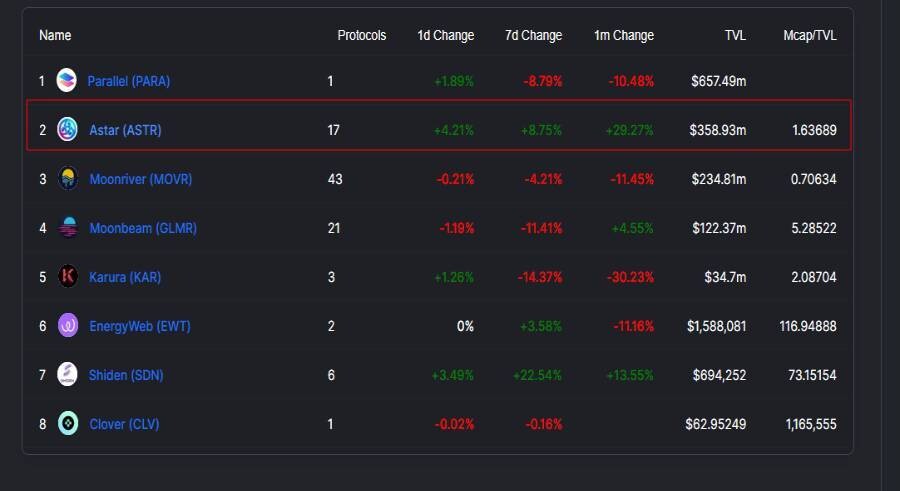This screenshot has height=491, width=900.
Task: Click the +4.21% 1d change for Astar
Action: coord(453,130)
